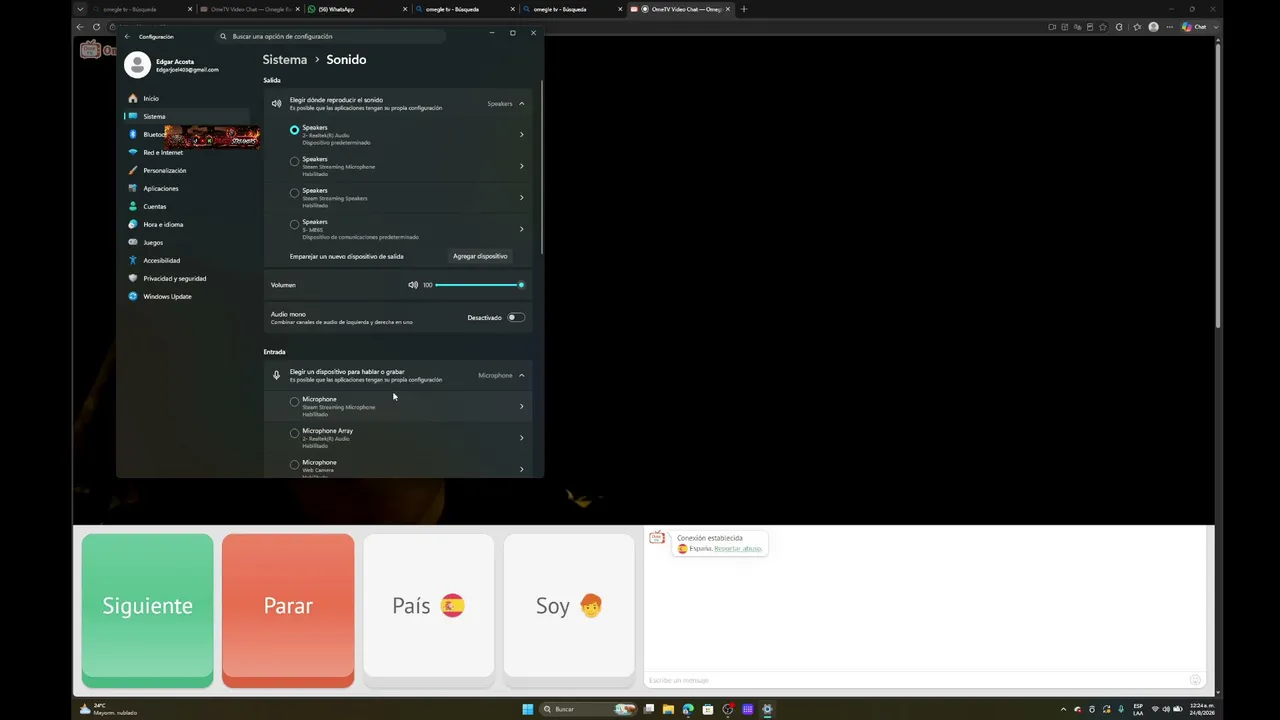Click Soy gender button
The height and width of the screenshot is (720, 1280).
pos(569,607)
